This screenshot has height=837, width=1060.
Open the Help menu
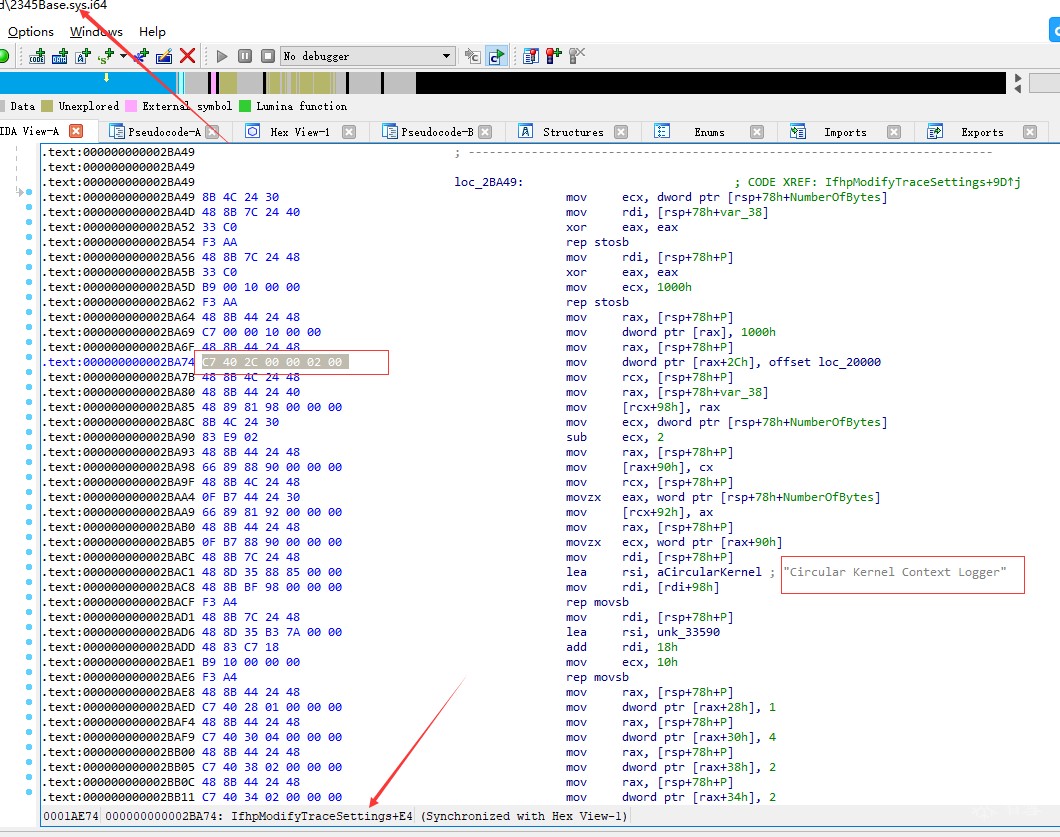coord(152,32)
